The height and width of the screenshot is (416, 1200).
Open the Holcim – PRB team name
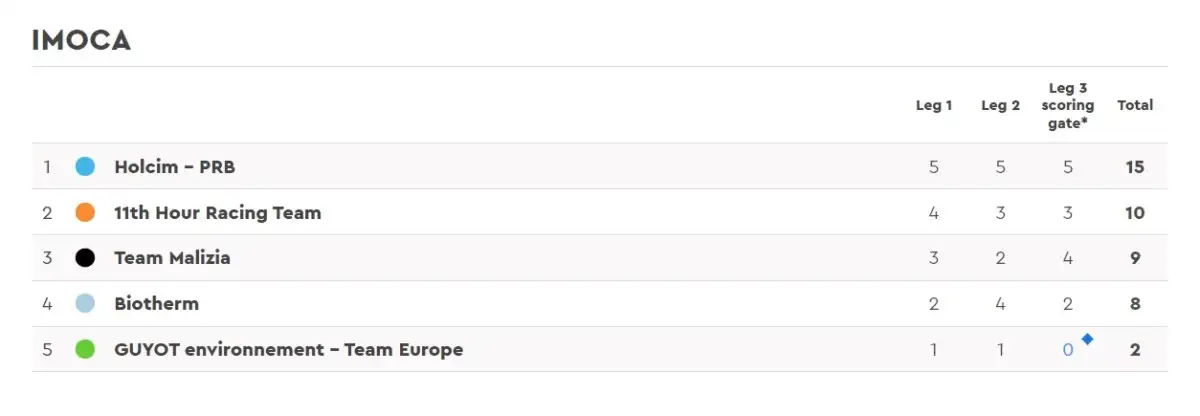(x=175, y=166)
